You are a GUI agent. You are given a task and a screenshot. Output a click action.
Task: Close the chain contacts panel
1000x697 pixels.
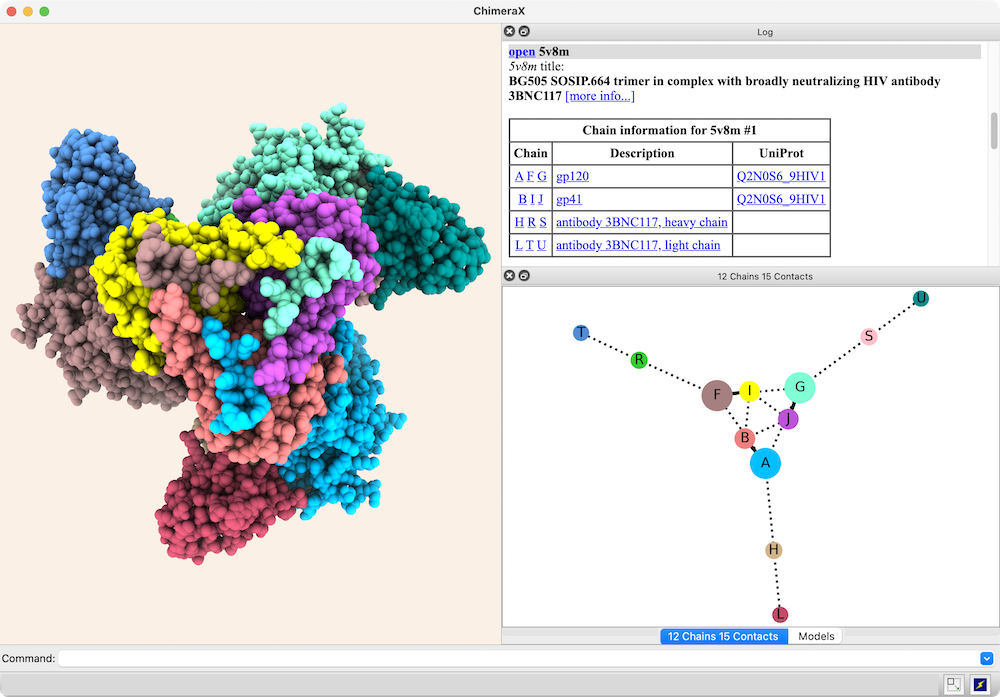509,276
